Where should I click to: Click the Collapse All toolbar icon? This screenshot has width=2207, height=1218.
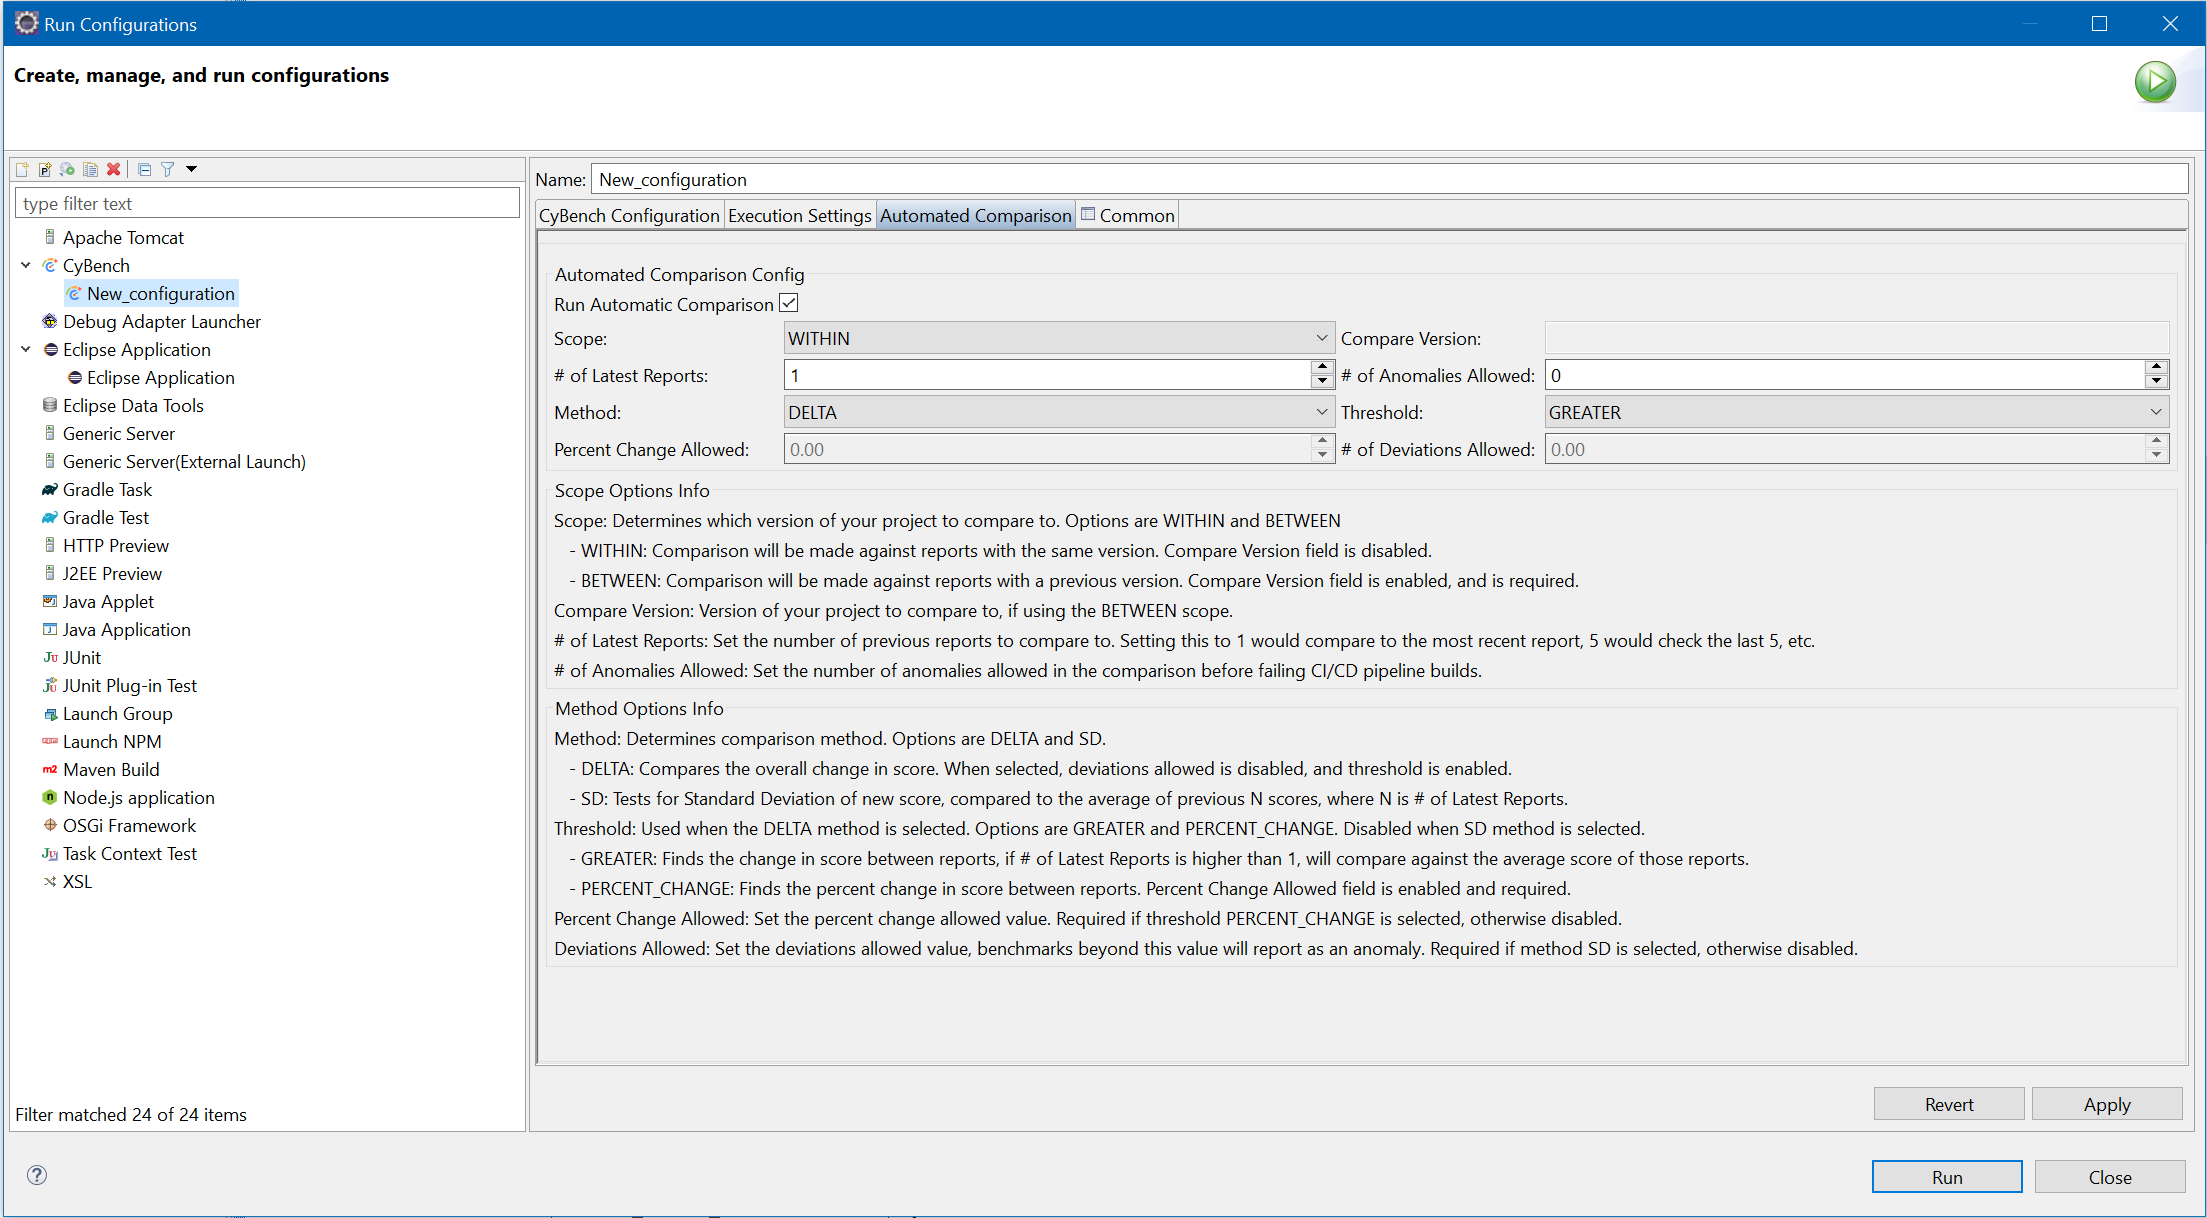click(144, 169)
